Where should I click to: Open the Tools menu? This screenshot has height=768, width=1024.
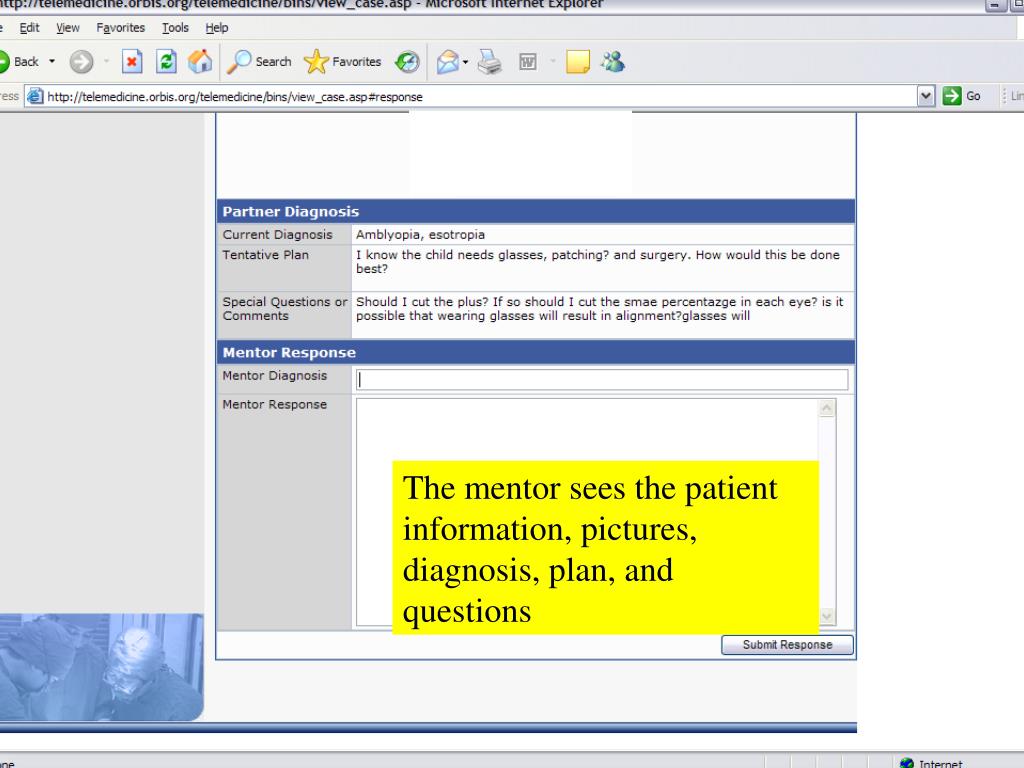pos(175,28)
